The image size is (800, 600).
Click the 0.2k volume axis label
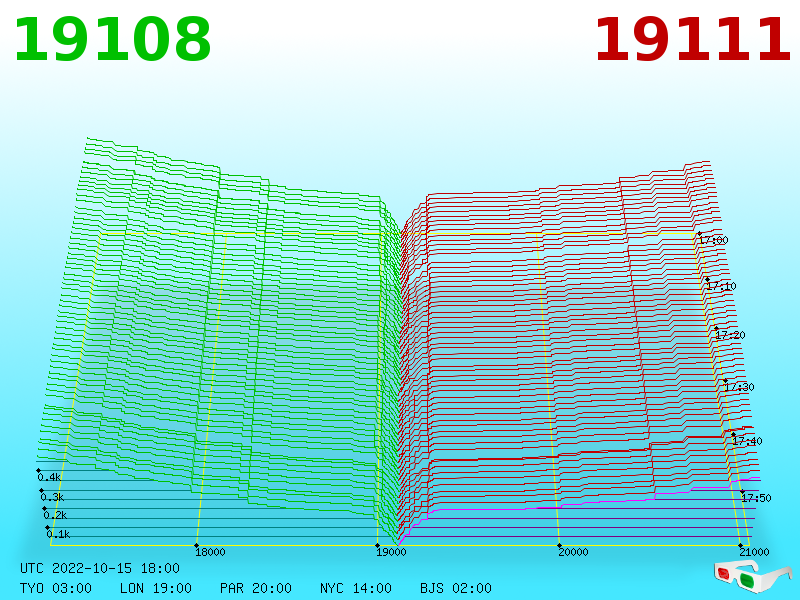[x=56, y=515]
